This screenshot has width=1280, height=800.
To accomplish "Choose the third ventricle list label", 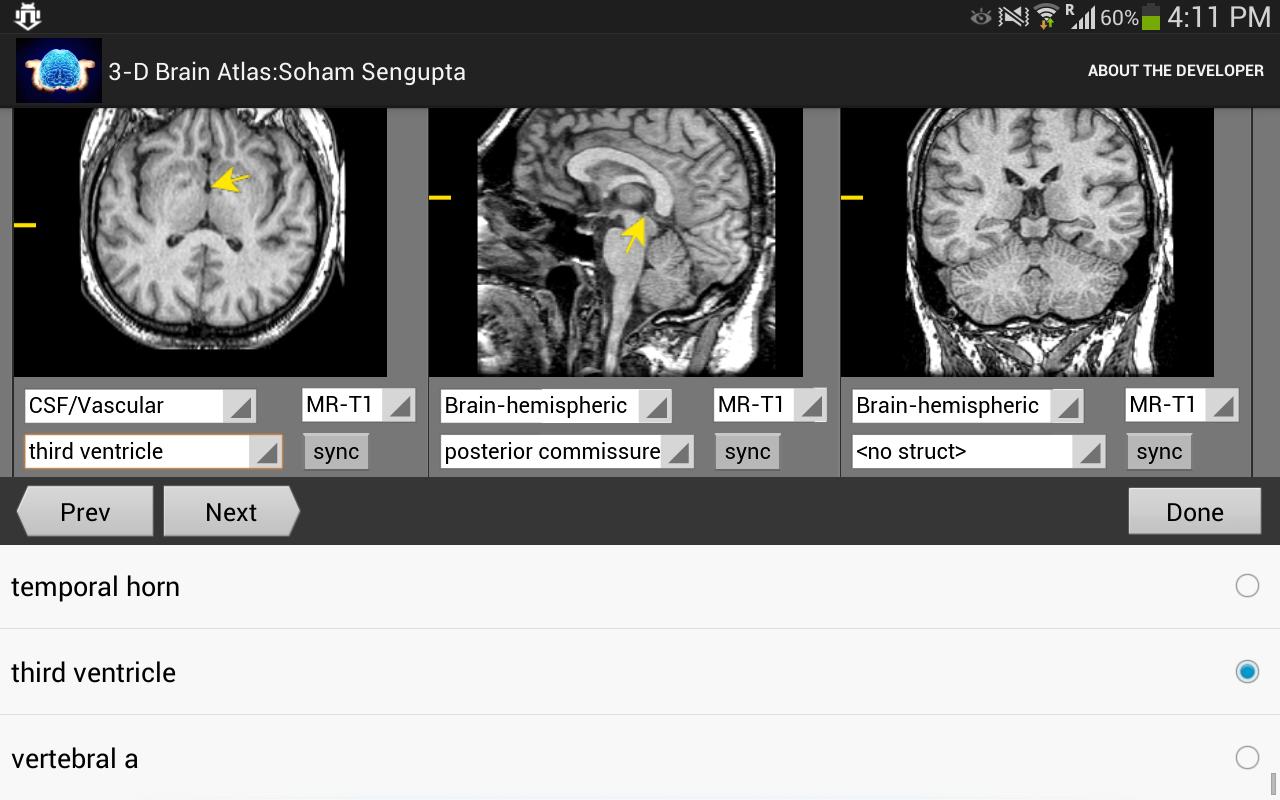I will pyautogui.click(x=94, y=673).
